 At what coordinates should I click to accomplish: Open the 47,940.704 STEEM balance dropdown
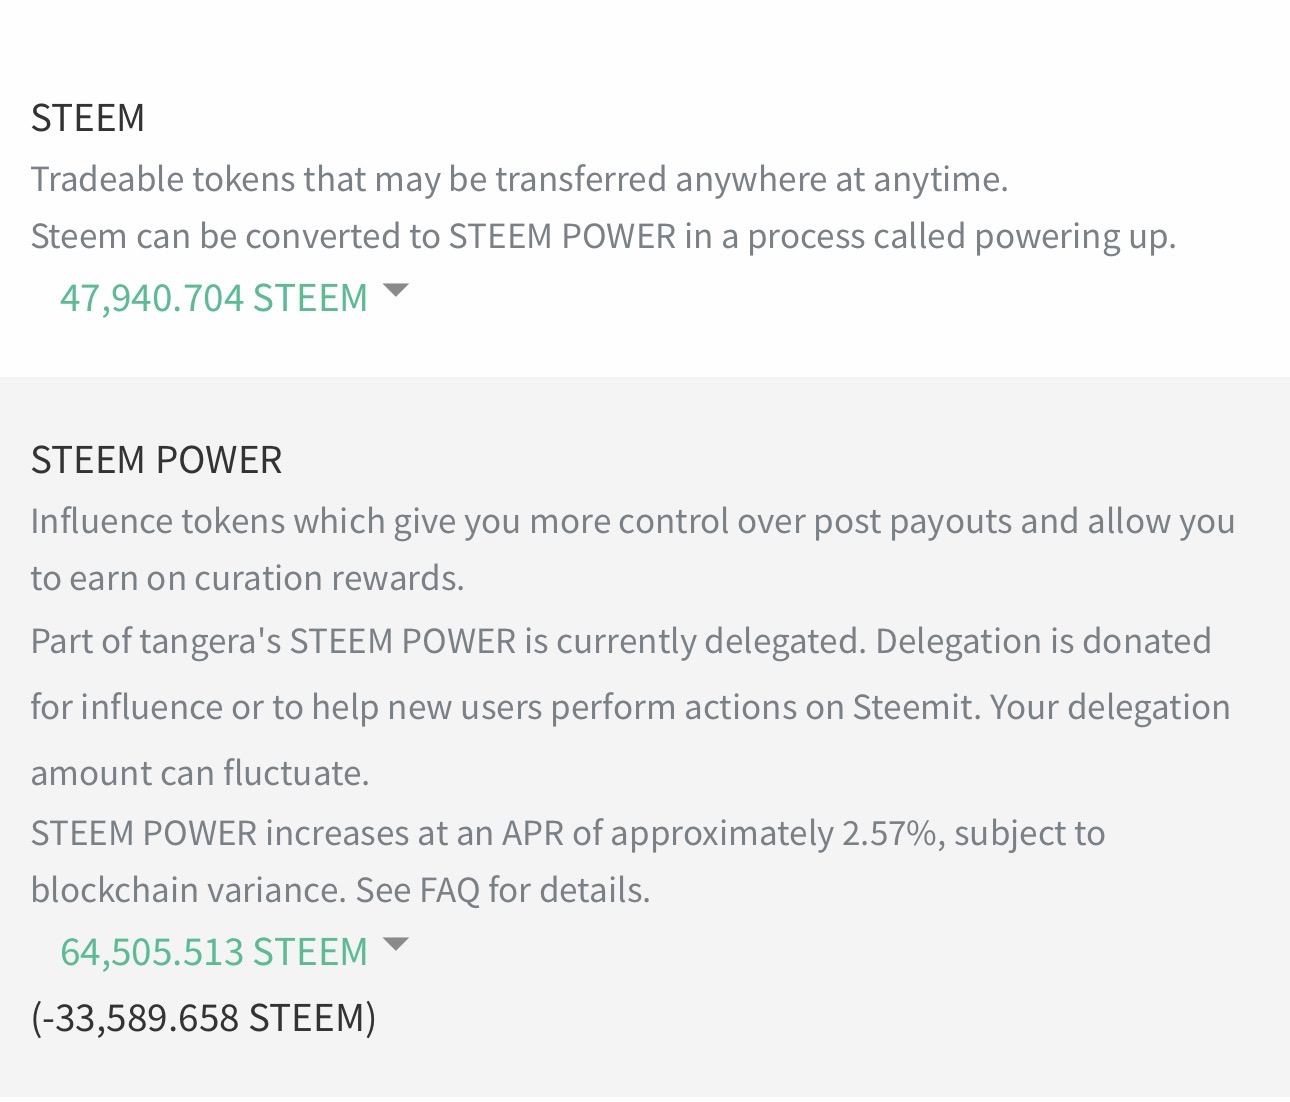tap(214, 298)
